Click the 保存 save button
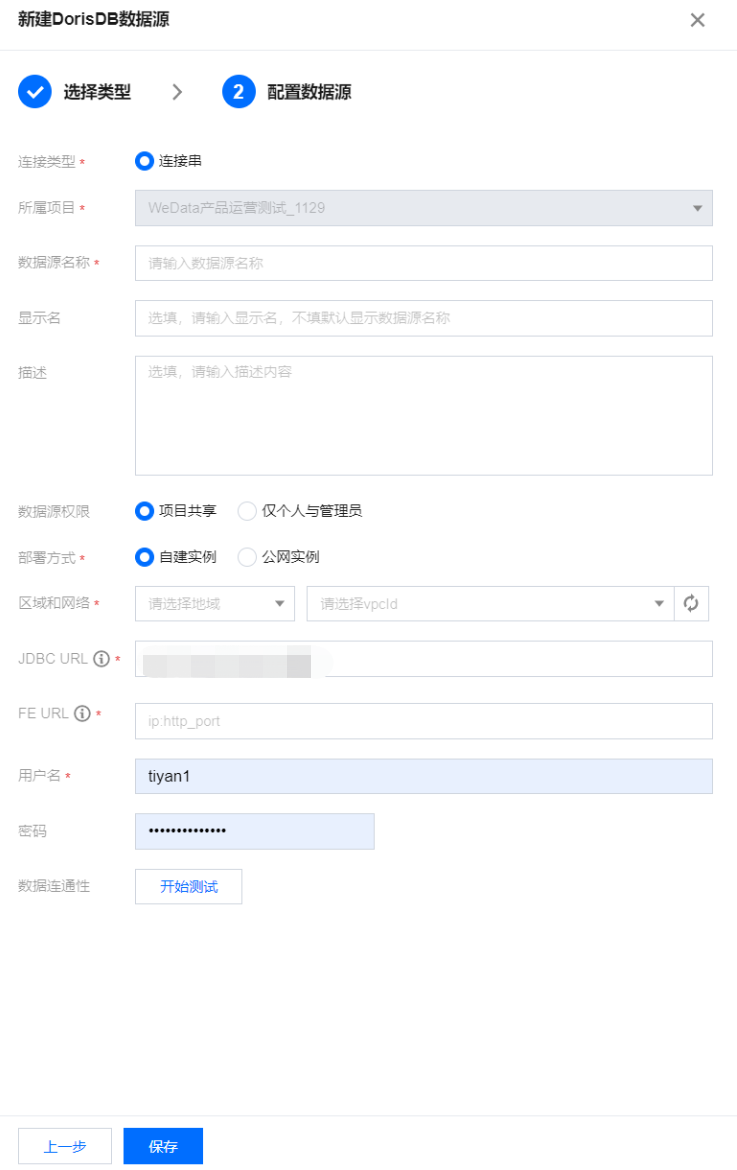The width and height of the screenshot is (737, 1170). (x=163, y=1146)
